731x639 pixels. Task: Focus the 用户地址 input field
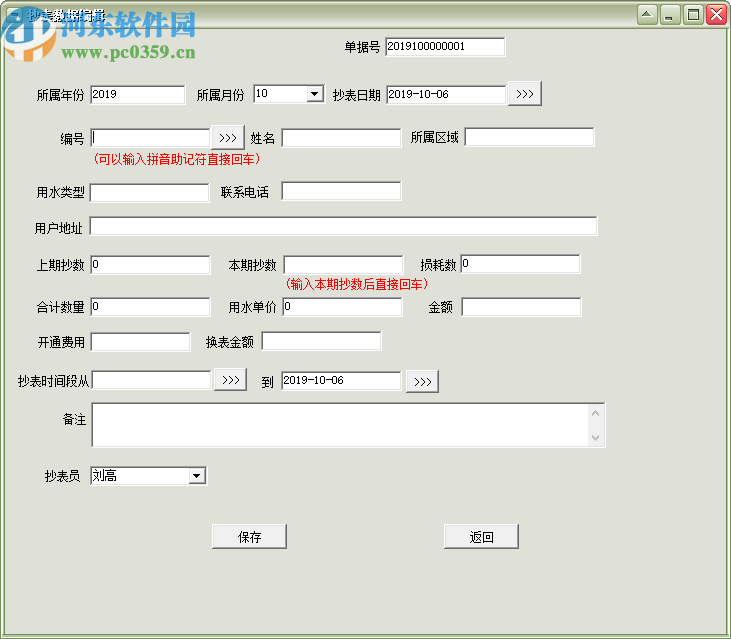coord(343,226)
